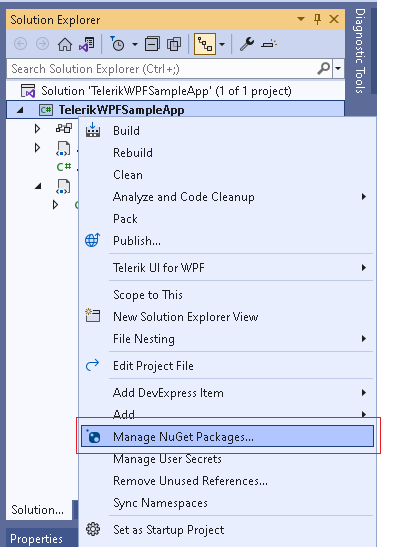Screen dimensions: 406x547
Task: Click the Show All Files icon
Action: pyautogui.click(x=174, y=44)
